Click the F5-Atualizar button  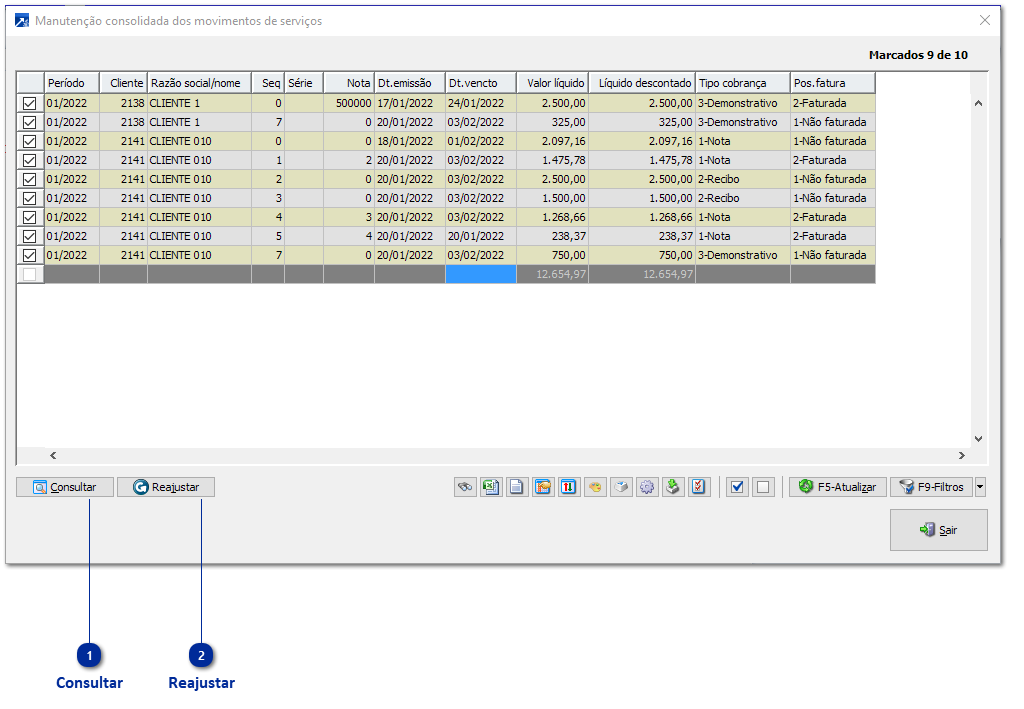(838, 487)
